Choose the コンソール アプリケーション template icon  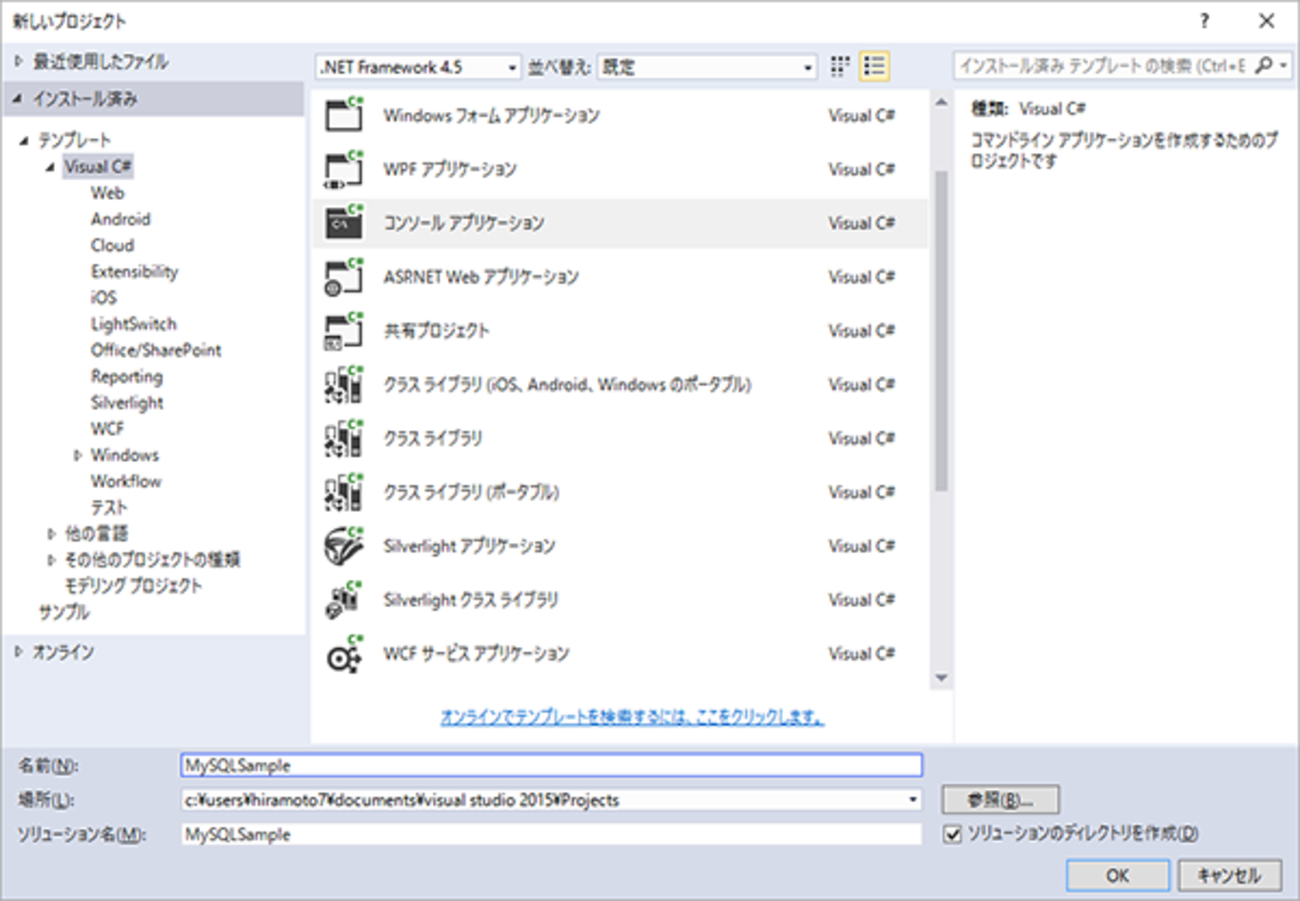click(x=344, y=223)
